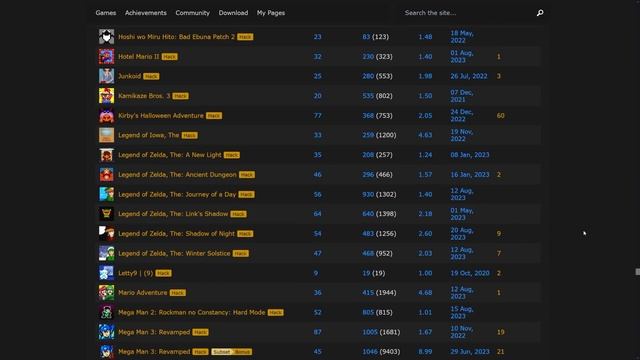Open Zelda: Shadow of Night game icon
The height and width of the screenshot is (360, 640).
107,233
